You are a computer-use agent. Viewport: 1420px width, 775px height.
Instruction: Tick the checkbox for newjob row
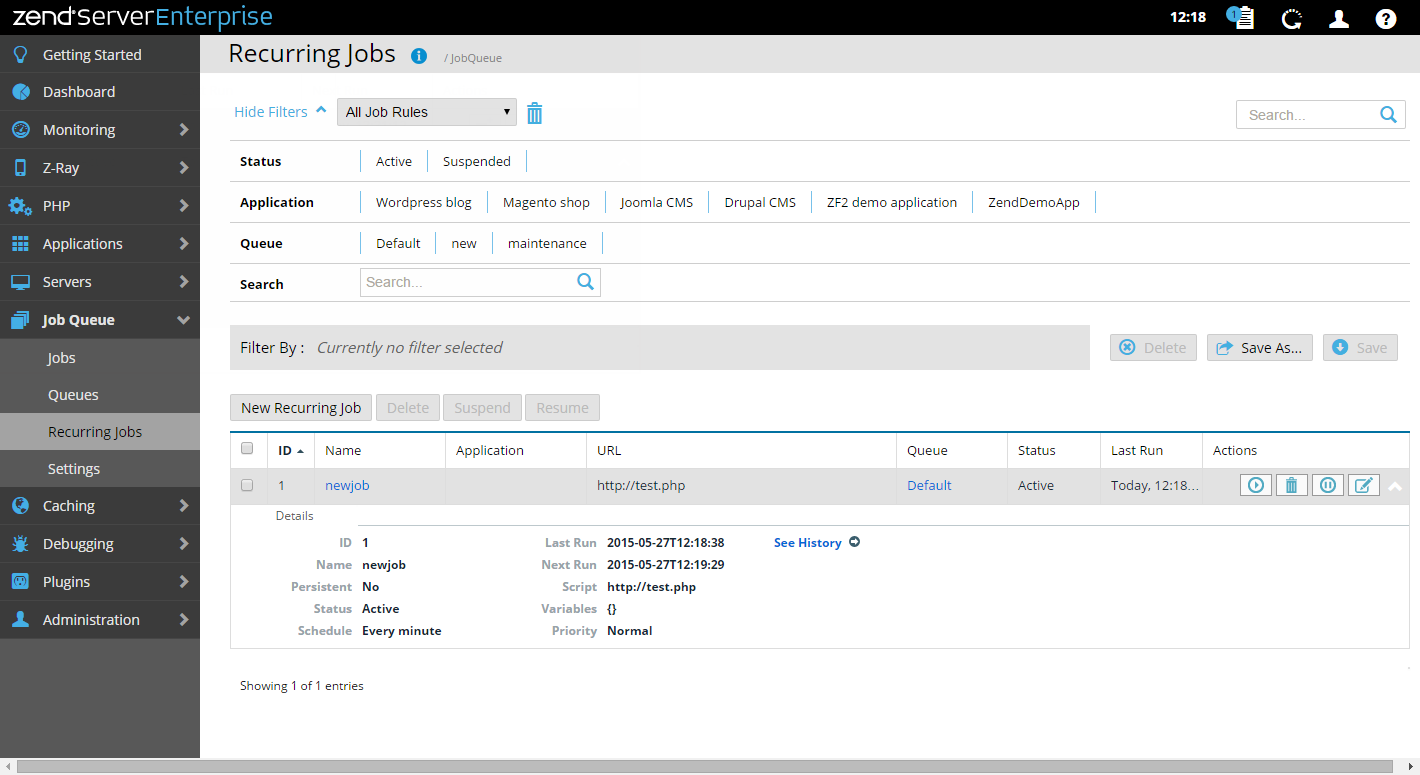pos(247,485)
